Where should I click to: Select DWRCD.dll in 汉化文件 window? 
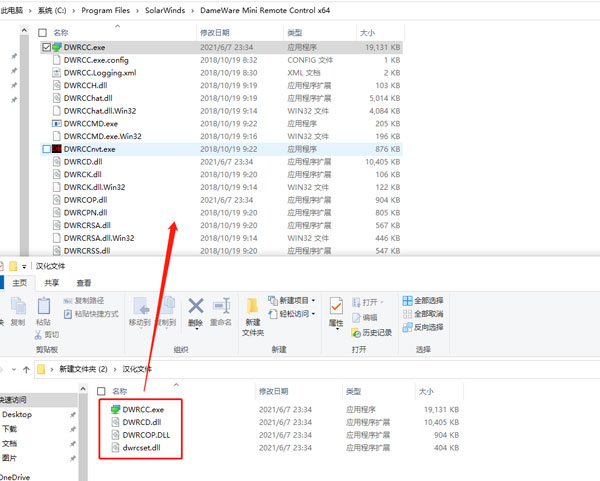(142, 422)
